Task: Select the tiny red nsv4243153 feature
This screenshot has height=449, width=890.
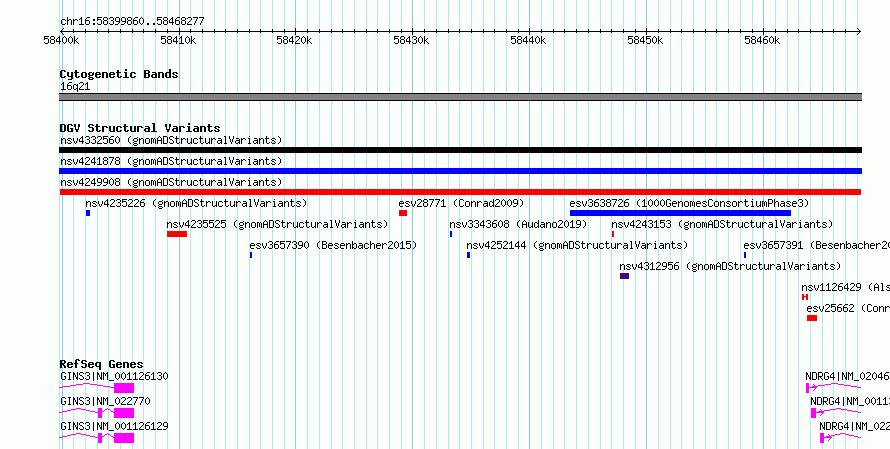Action: click(x=613, y=234)
